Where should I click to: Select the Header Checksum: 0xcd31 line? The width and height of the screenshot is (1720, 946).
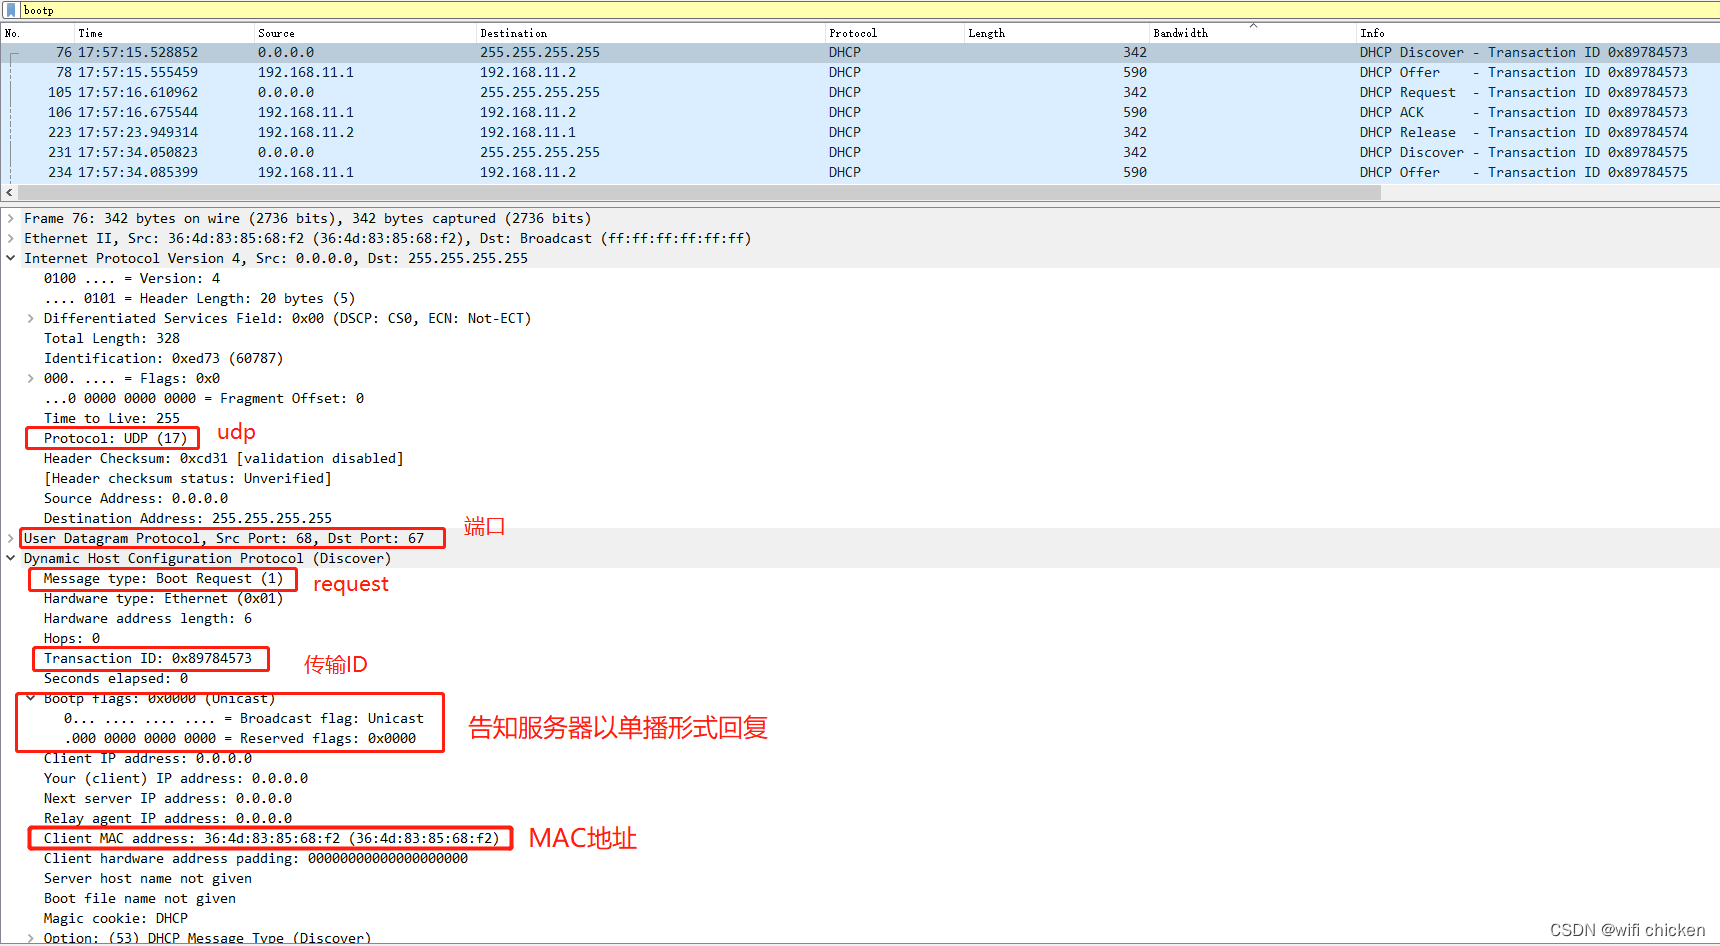pyautogui.click(x=223, y=458)
